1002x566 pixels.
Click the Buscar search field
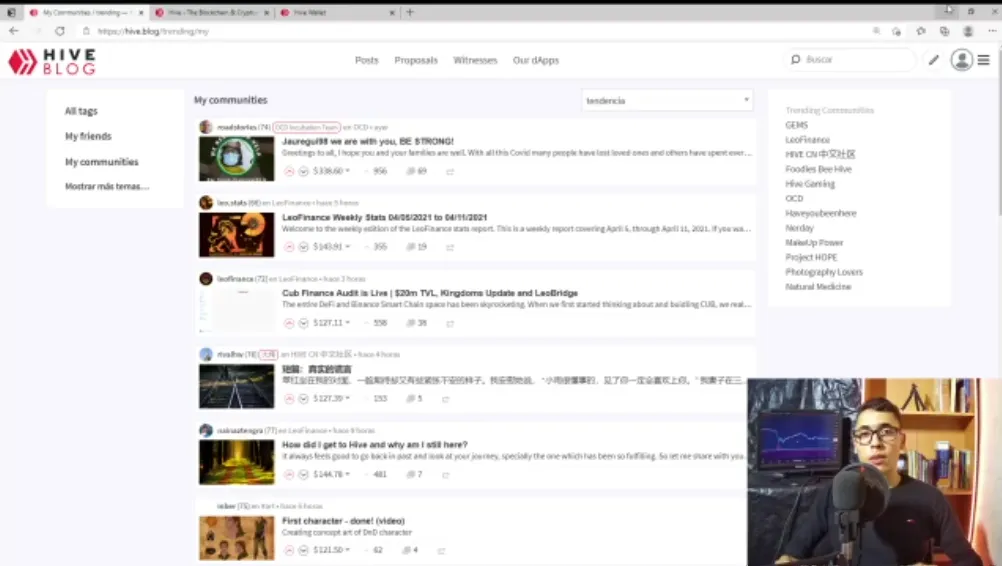(850, 59)
